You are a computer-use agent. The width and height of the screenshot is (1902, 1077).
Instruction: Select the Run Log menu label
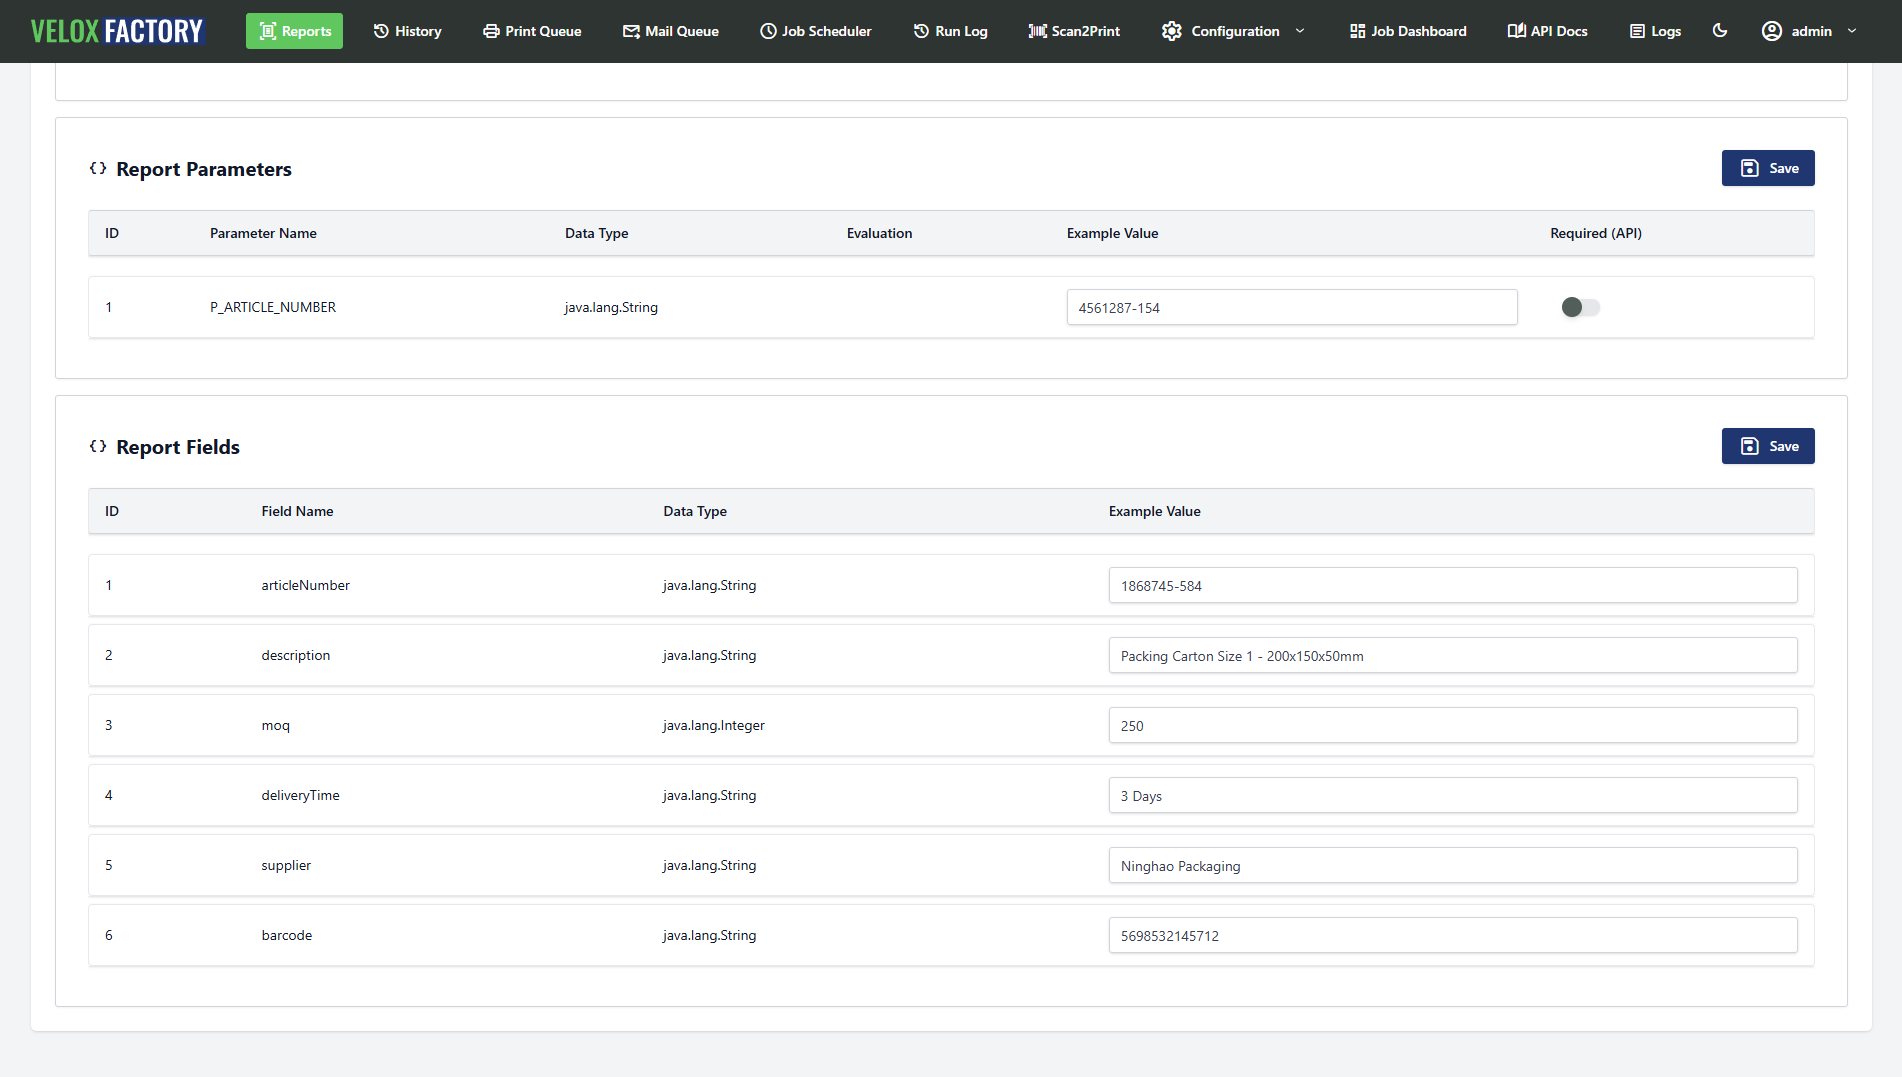click(961, 31)
